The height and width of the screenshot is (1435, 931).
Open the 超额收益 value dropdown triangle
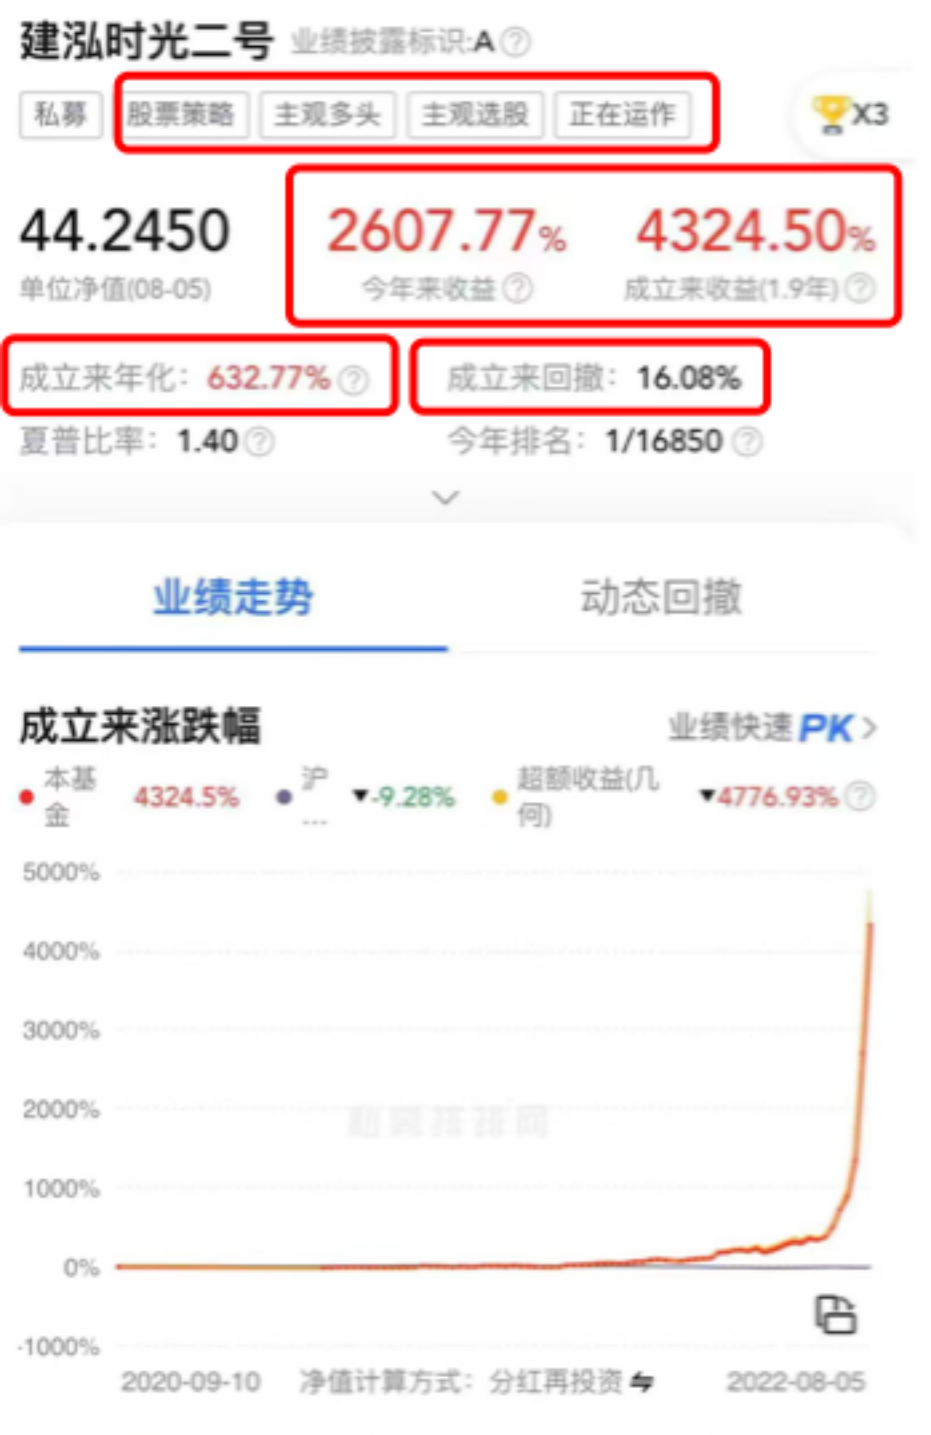[x=707, y=796]
